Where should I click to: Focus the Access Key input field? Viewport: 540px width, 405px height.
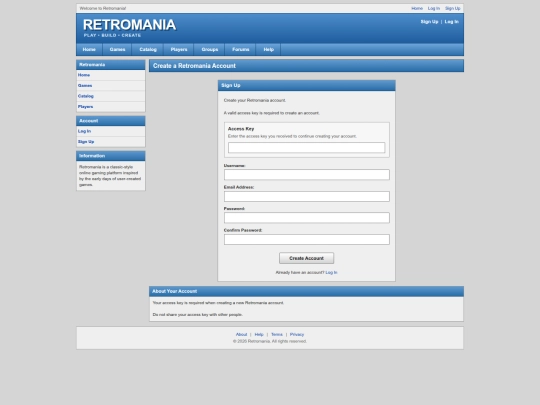click(307, 148)
